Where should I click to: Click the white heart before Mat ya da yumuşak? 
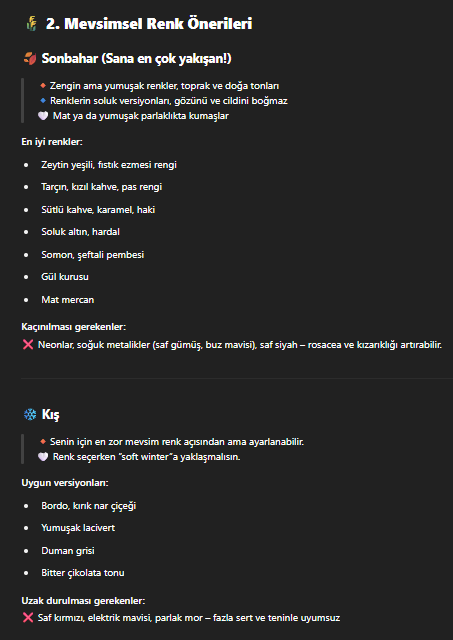[43, 116]
